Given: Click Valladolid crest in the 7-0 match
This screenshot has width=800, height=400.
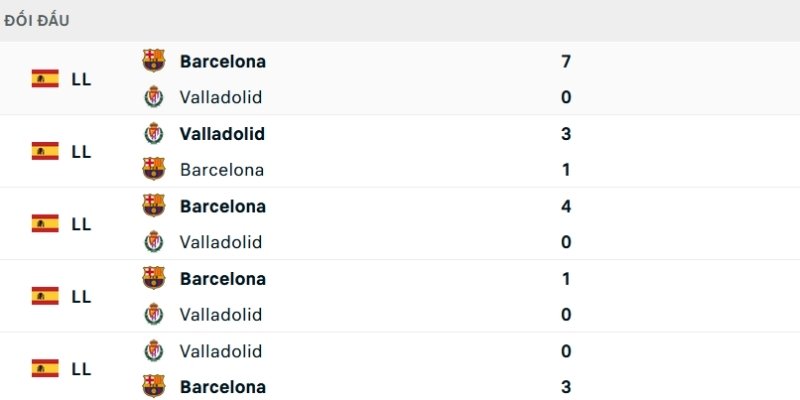Looking at the screenshot, I should [x=154, y=97].
